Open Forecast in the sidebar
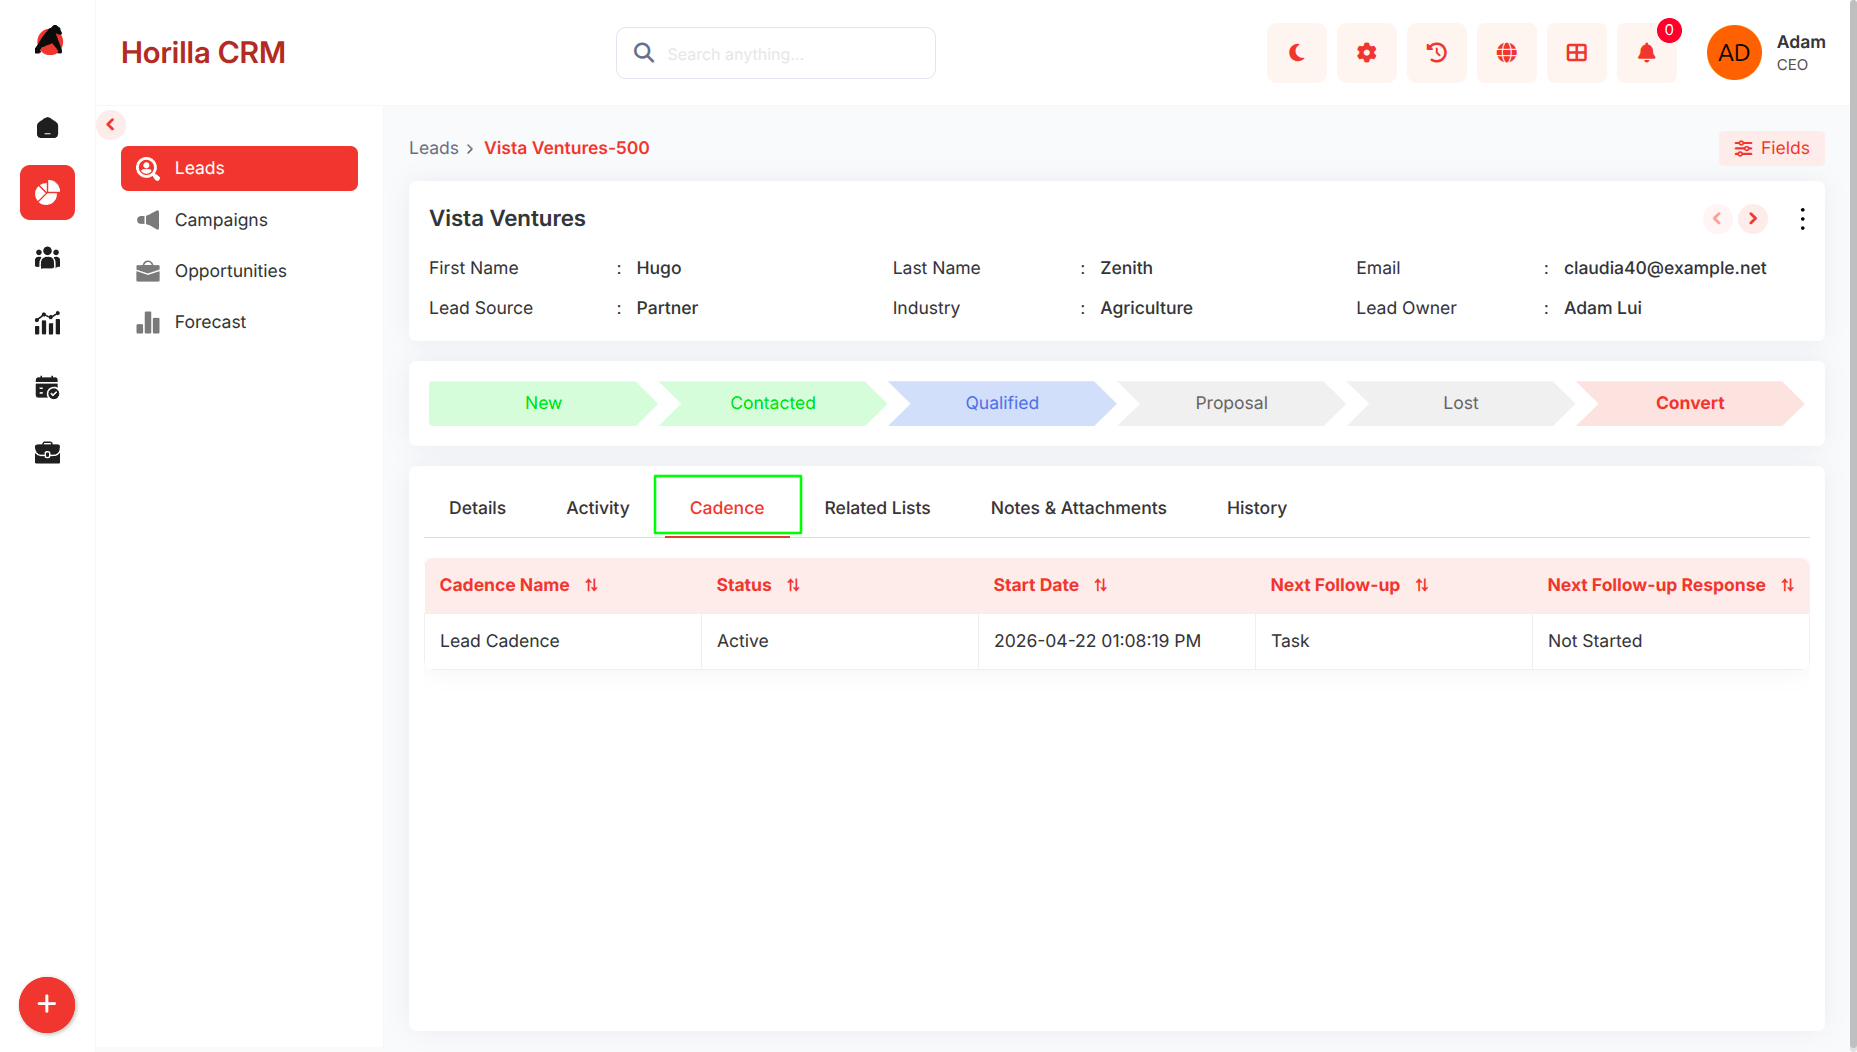 pos(239,322)
